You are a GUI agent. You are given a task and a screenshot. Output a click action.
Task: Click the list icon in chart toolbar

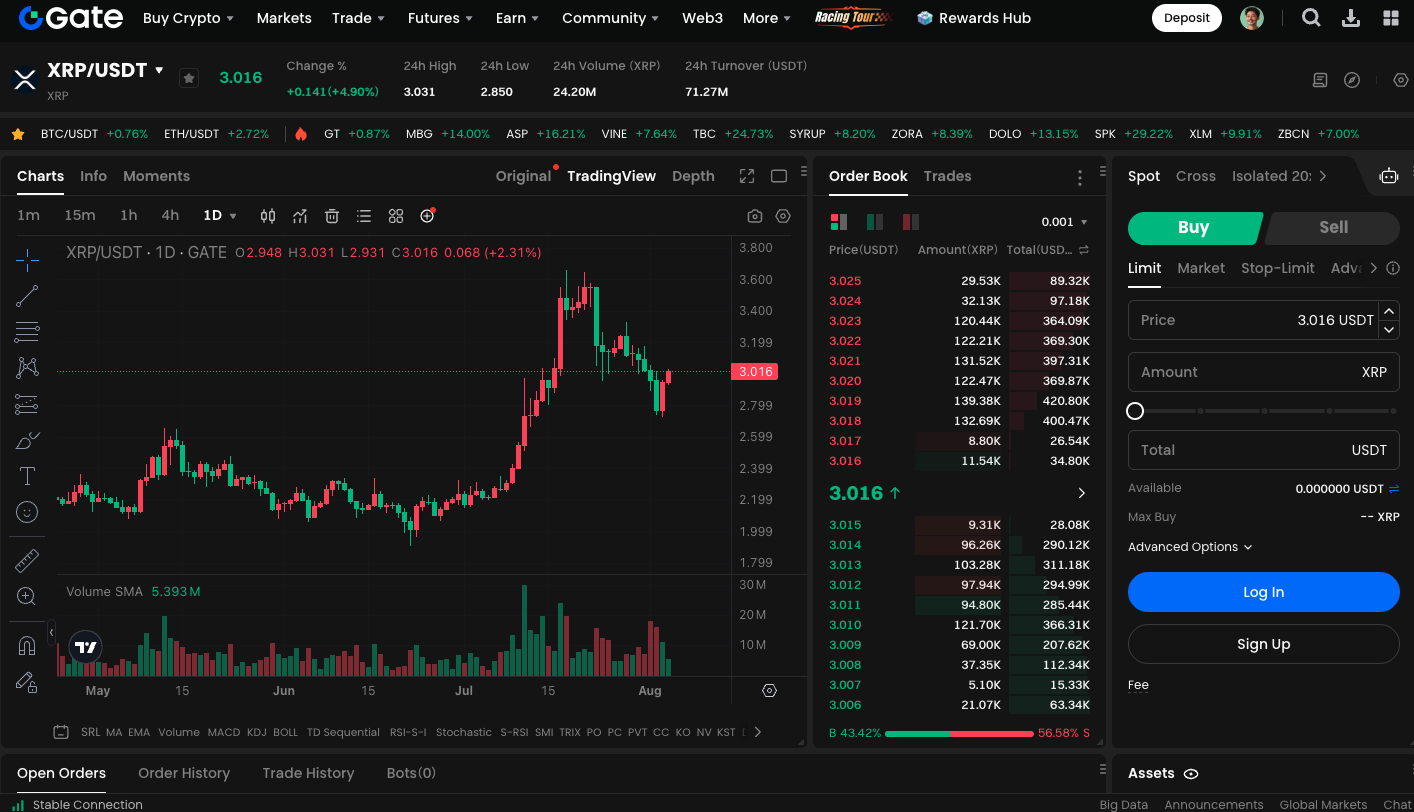click(x=364, y=216)
